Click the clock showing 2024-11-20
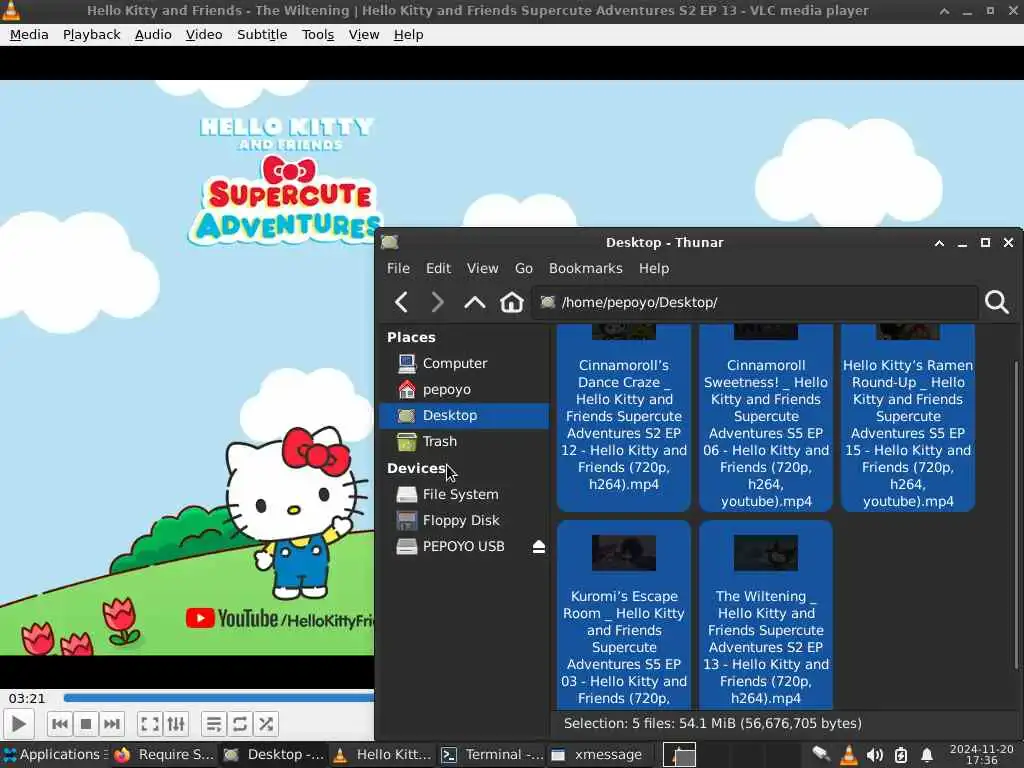Screen dimensions: 1024x768 click(x=982, y=754)
